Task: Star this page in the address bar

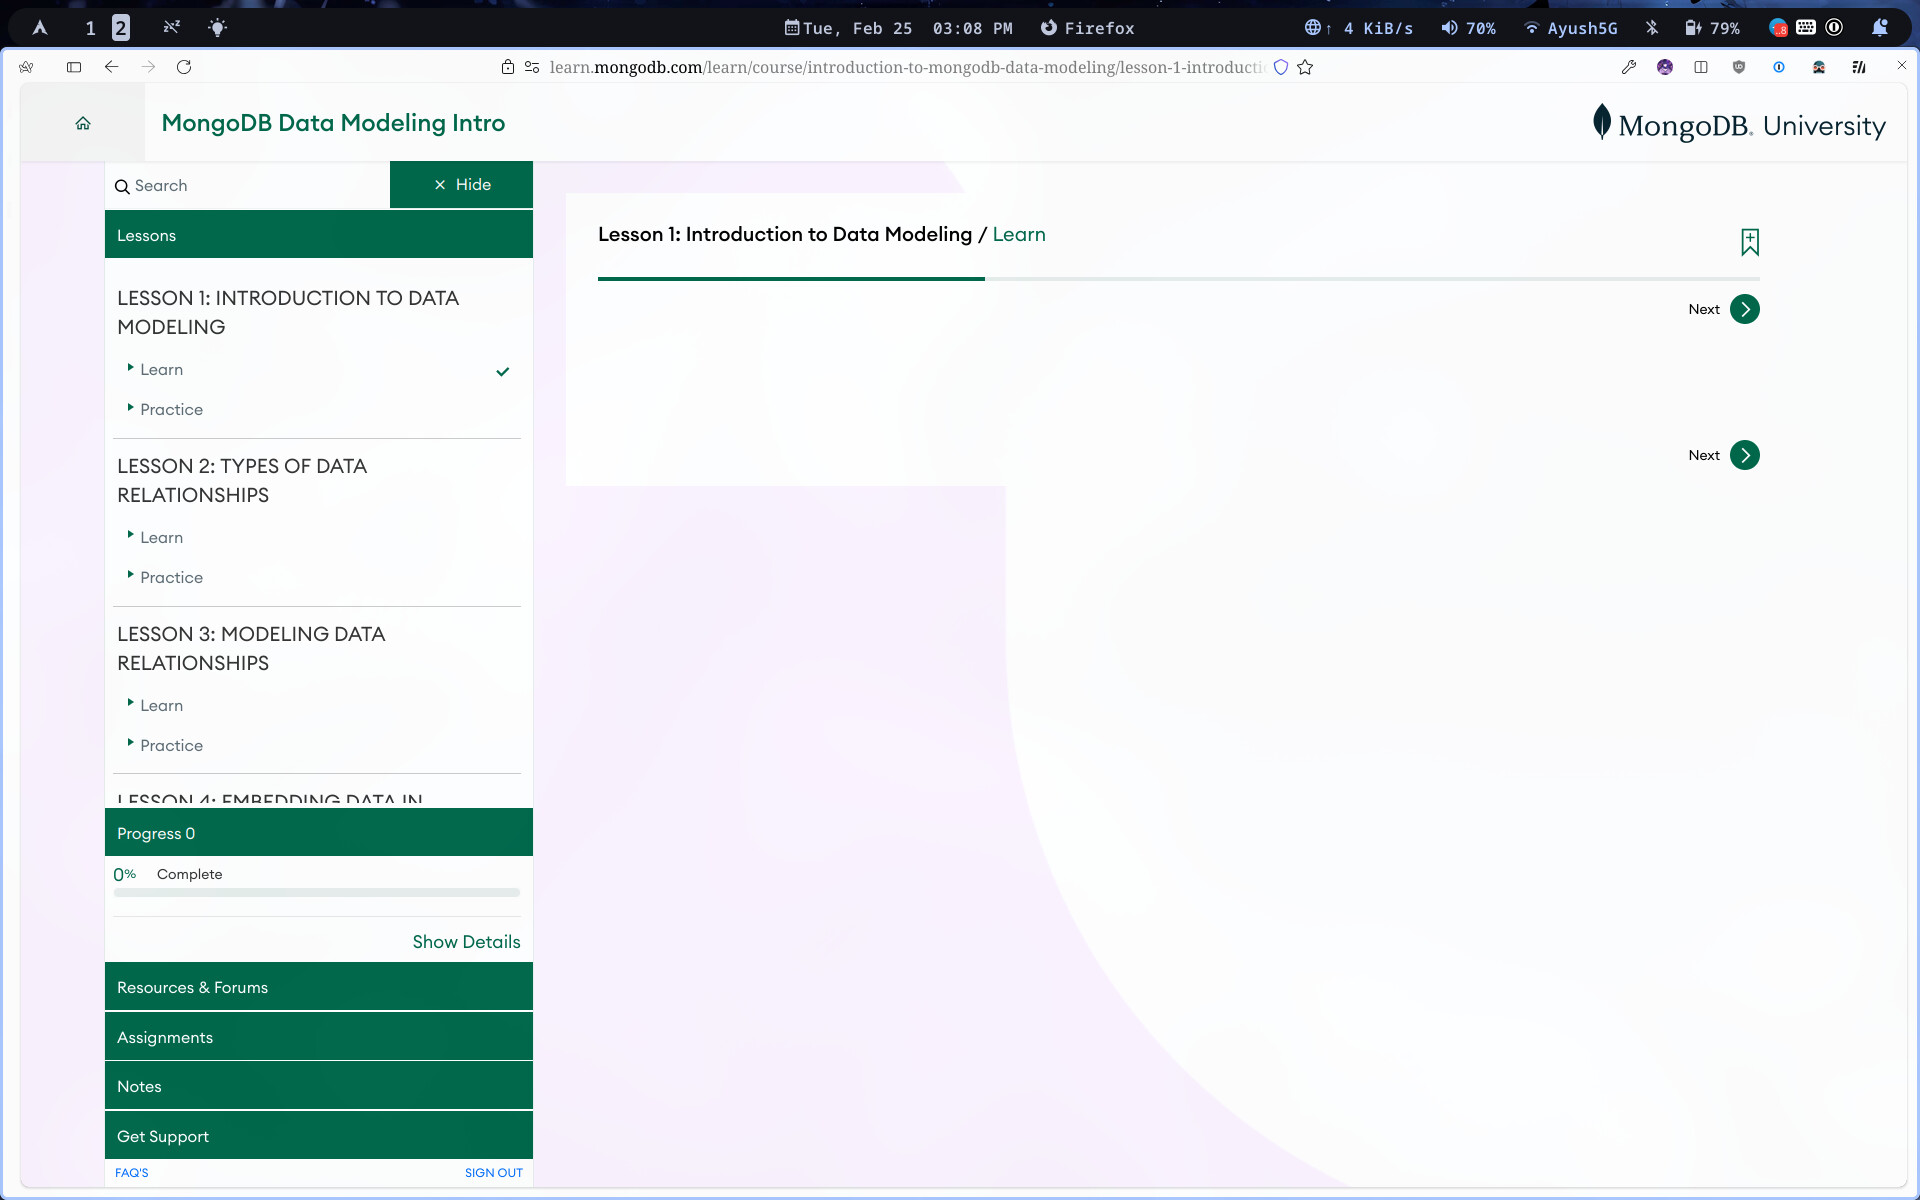Action: [1305, 67]
